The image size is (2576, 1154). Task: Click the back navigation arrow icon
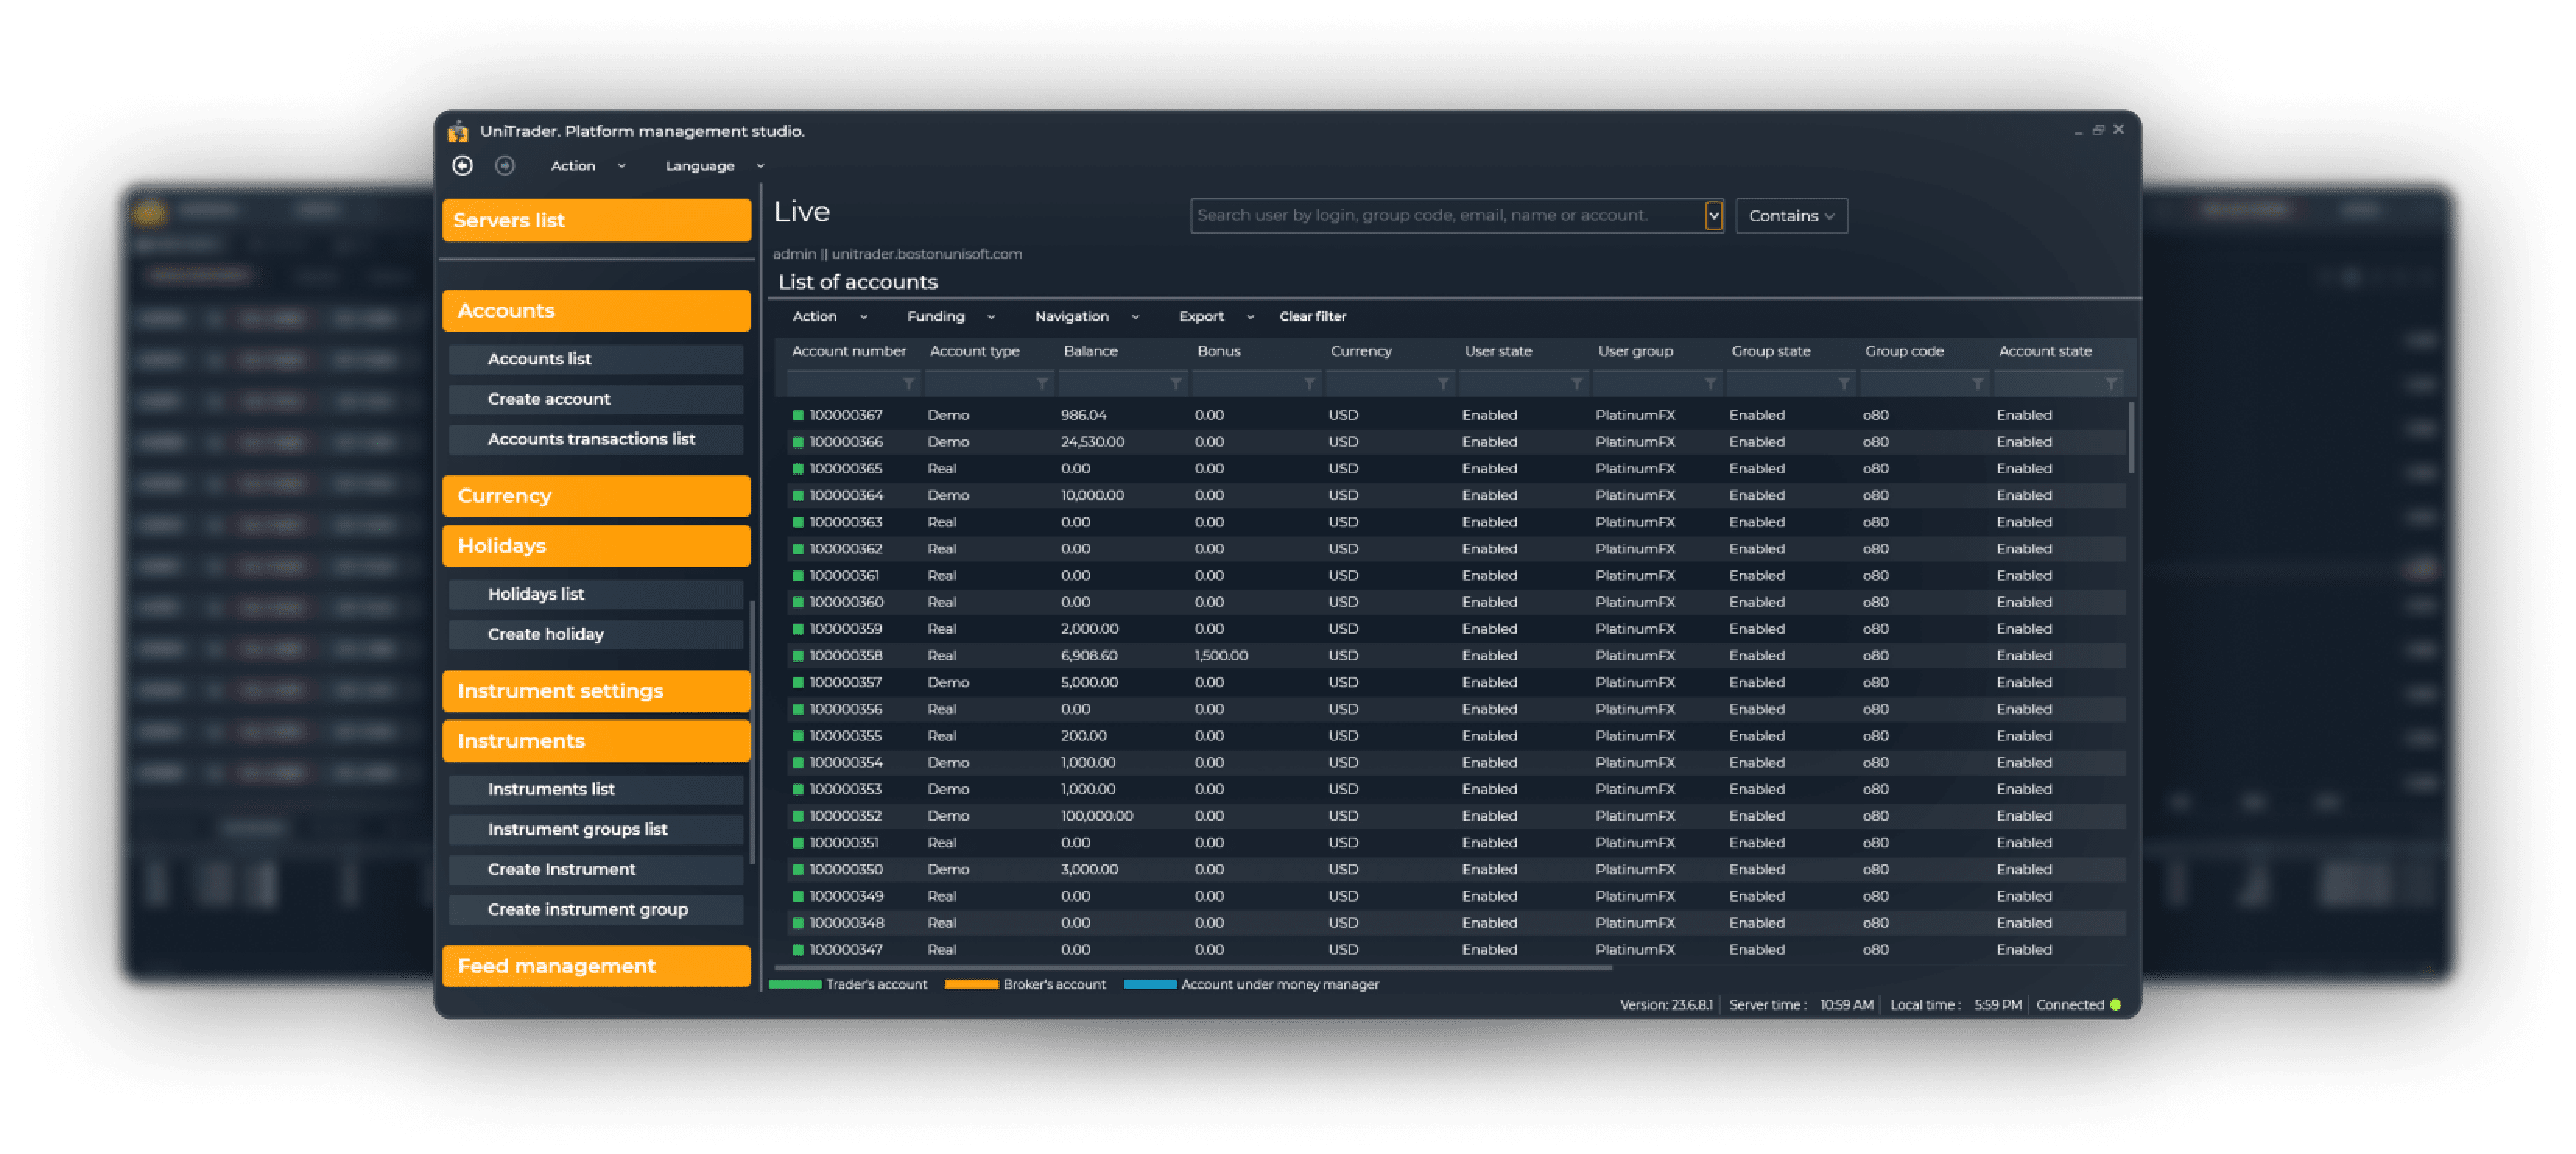[x=466, y=164]
